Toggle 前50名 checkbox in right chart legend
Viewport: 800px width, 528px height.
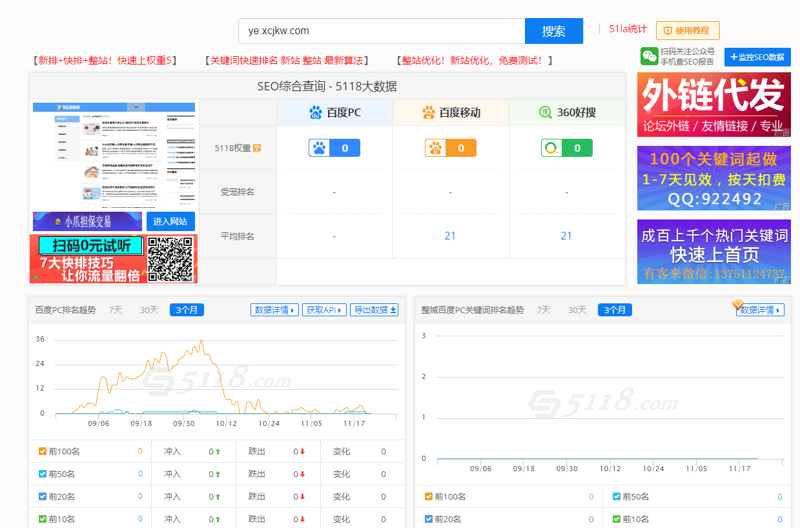[x=616, y=496]
